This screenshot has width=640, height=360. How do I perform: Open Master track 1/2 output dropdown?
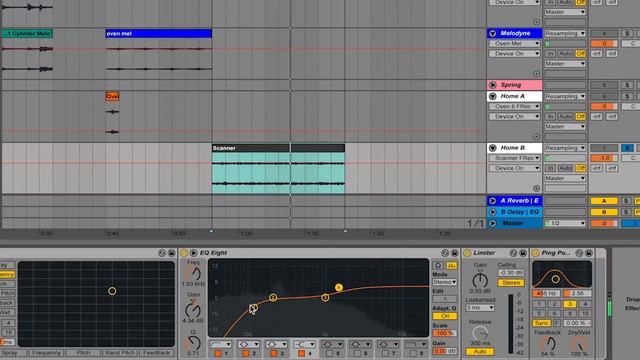pos(565,223)
